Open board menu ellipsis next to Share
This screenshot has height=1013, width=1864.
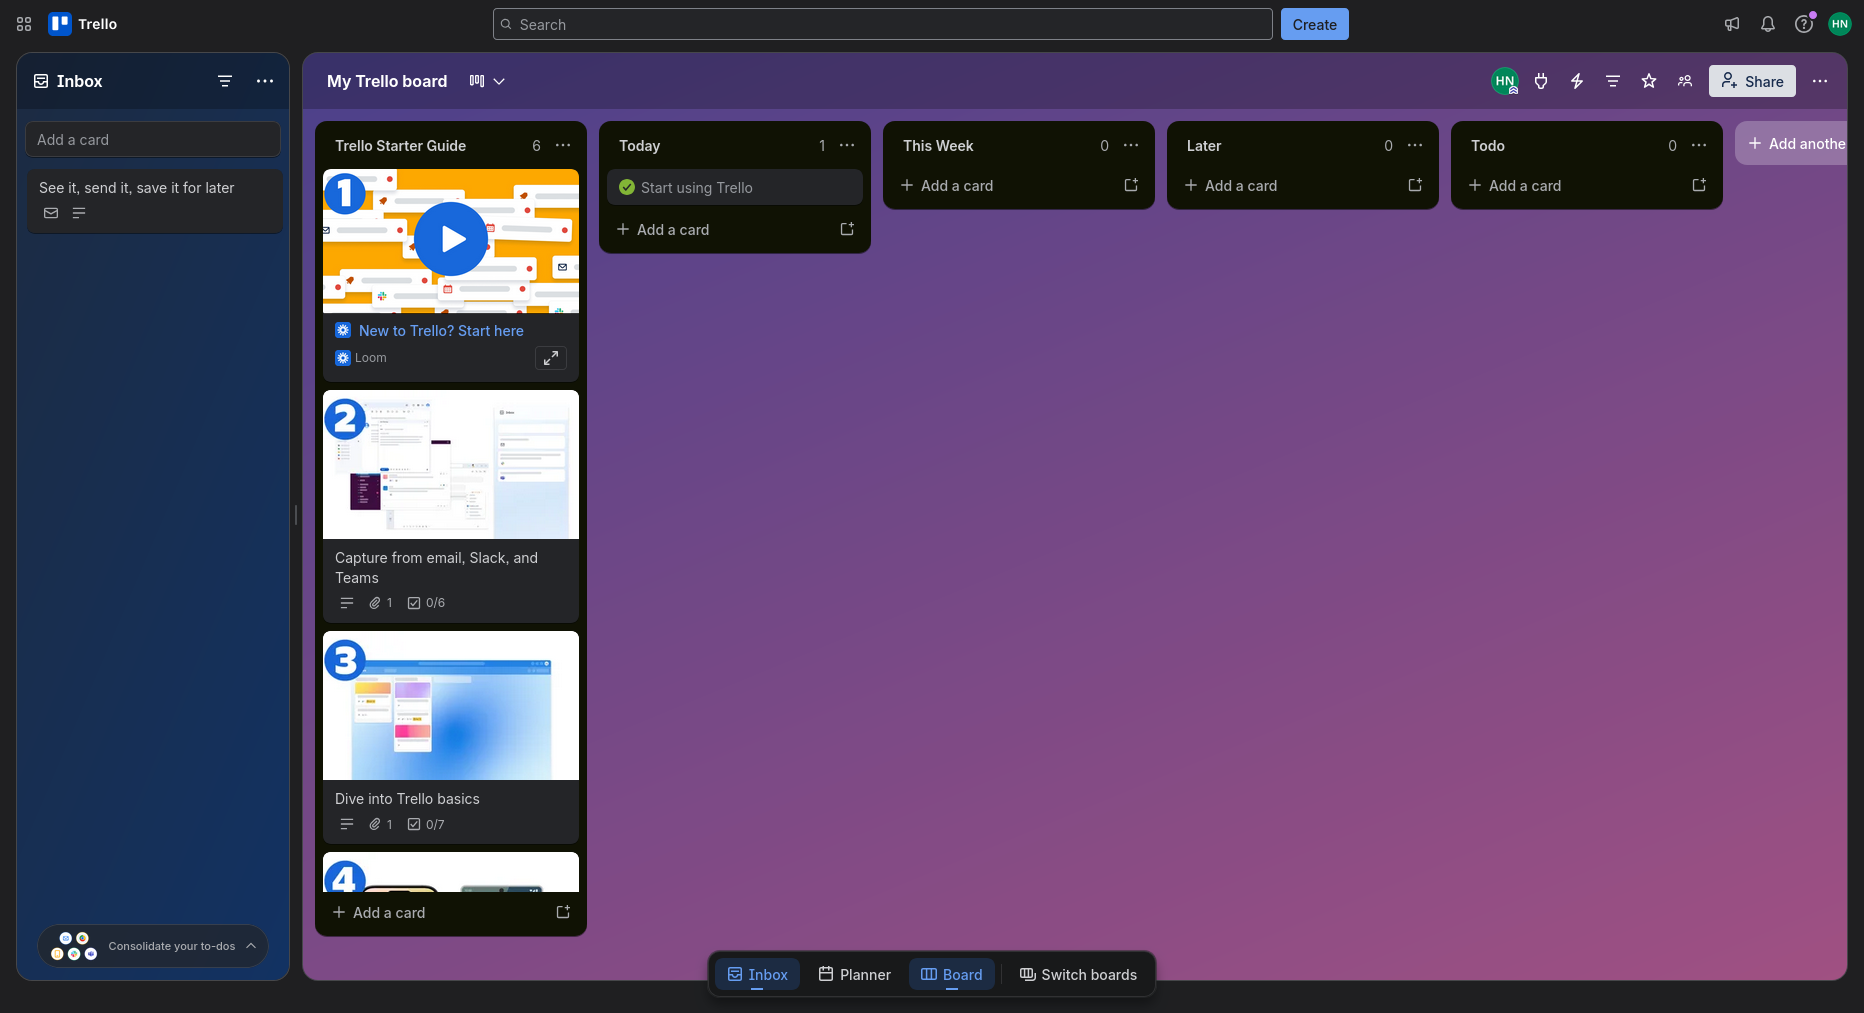click(x=1820, y=81)
